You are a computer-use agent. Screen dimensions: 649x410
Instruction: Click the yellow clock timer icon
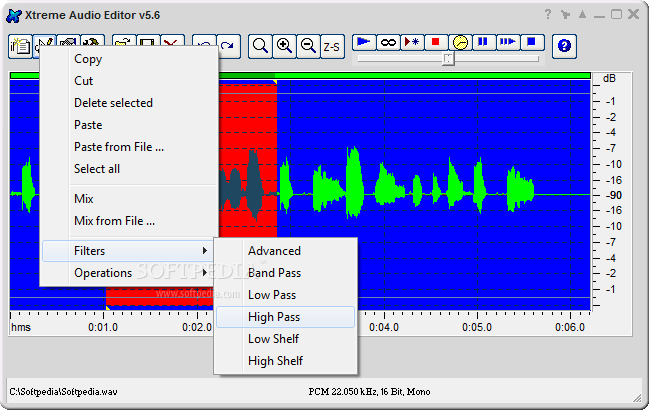(x=460, y=42)
